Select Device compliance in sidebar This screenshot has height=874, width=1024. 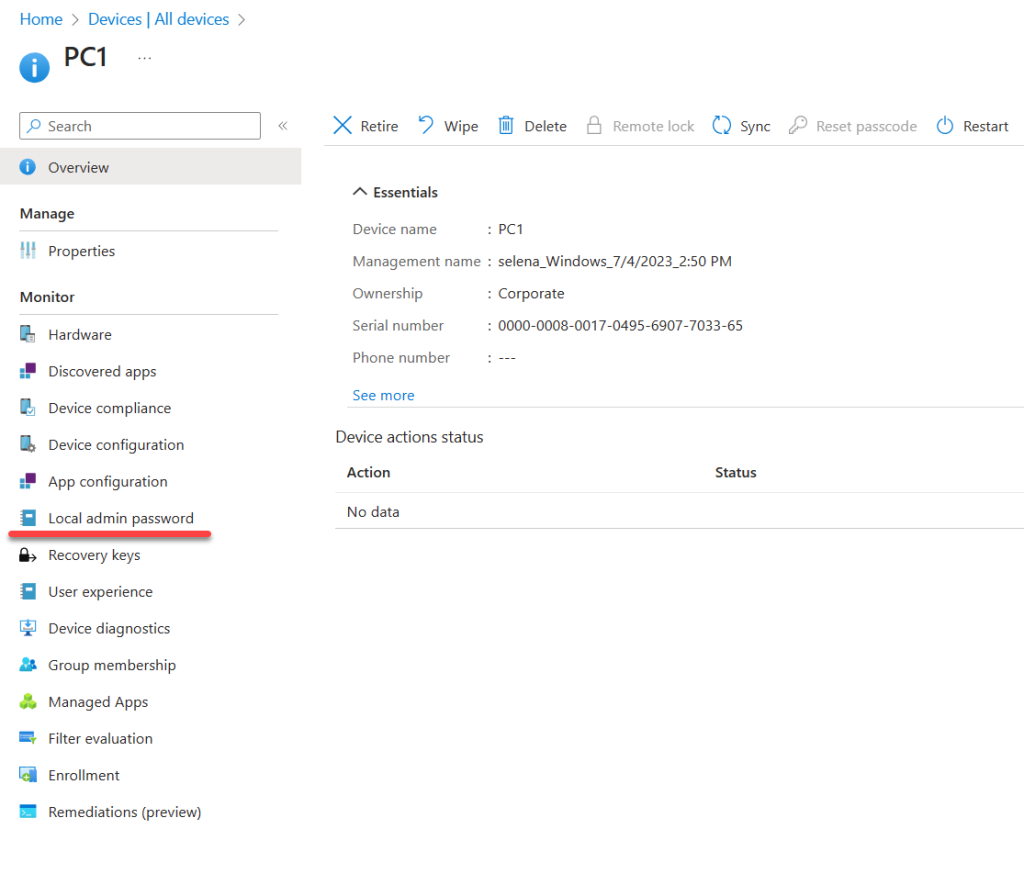click(x=109, y=408)
